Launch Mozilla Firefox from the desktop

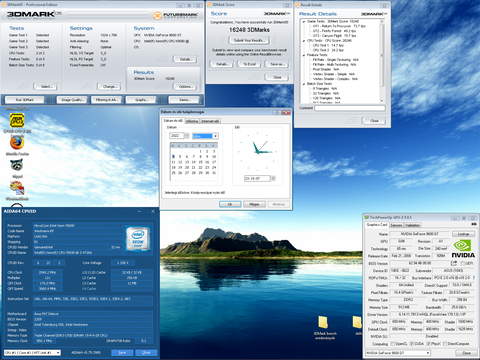(17, 143)
